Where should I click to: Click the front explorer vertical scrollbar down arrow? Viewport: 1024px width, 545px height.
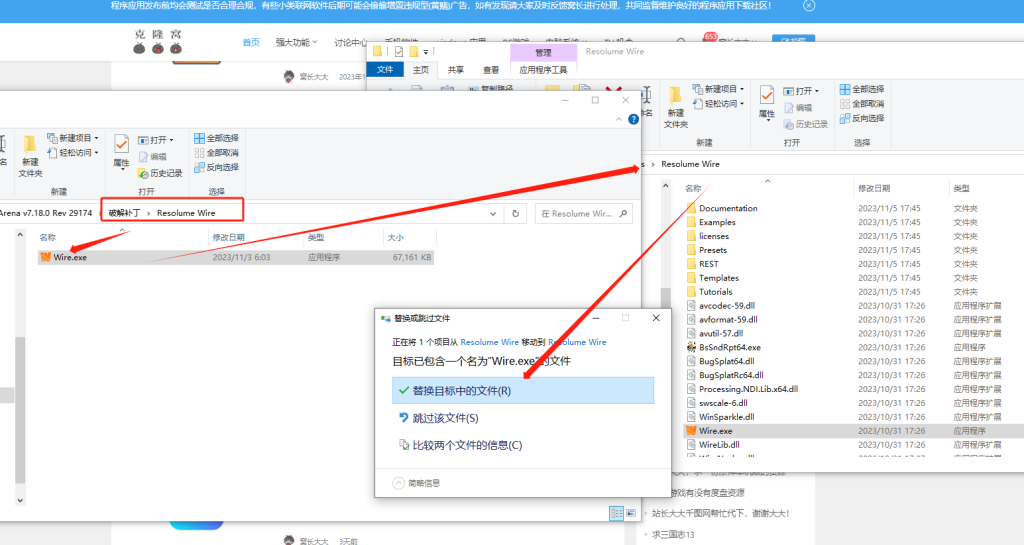coord(20,500)
